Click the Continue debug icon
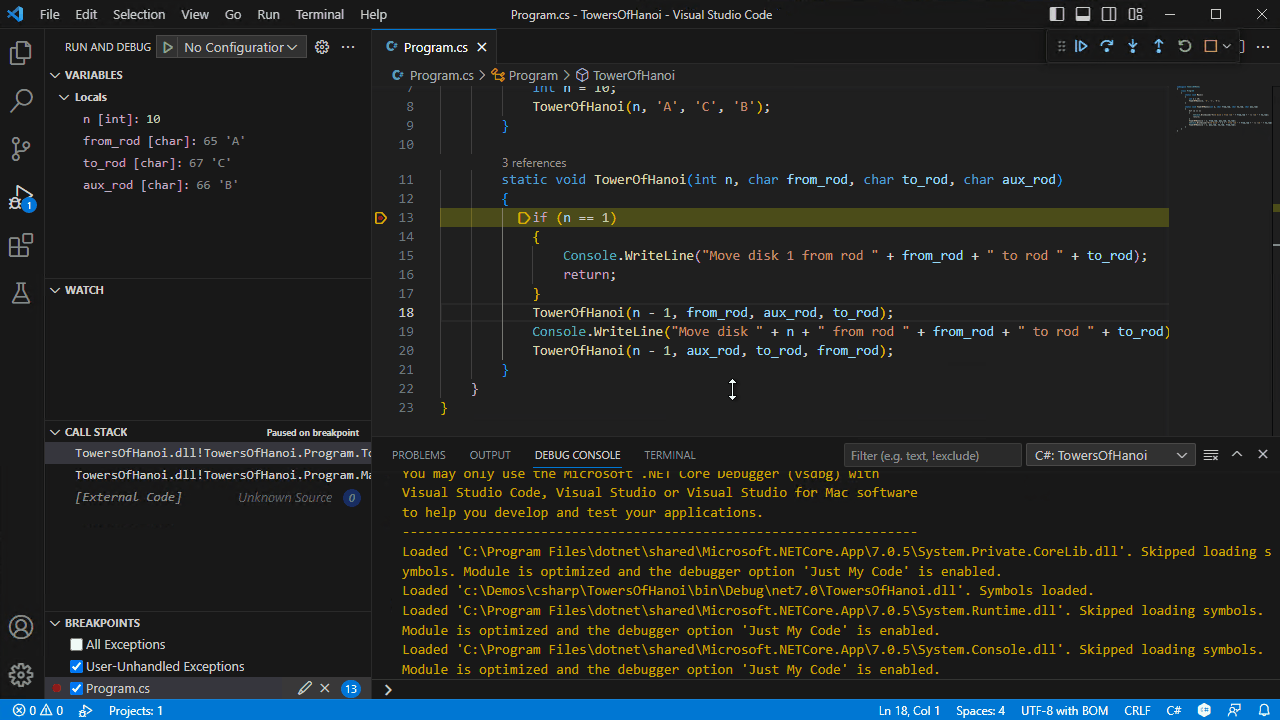 [1081, 46]
